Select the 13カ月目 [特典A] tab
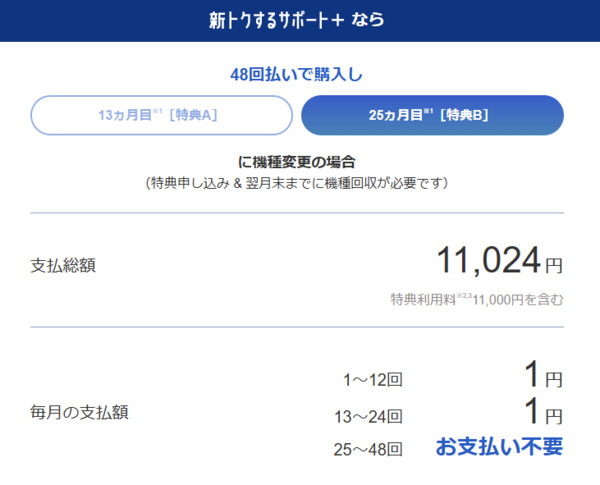This screenshot has height=485, width=600. pos(162,115)
